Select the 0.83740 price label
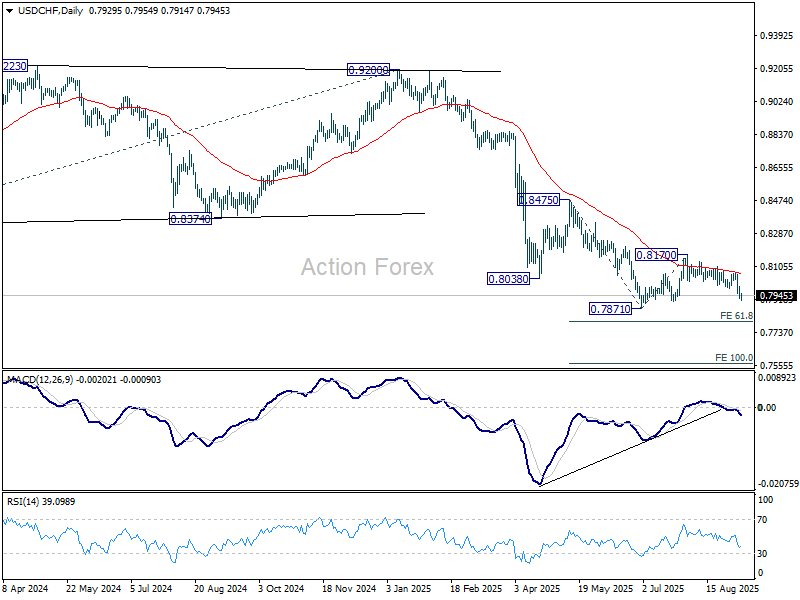This screenshot has height=600, width=800. [190, 218]
